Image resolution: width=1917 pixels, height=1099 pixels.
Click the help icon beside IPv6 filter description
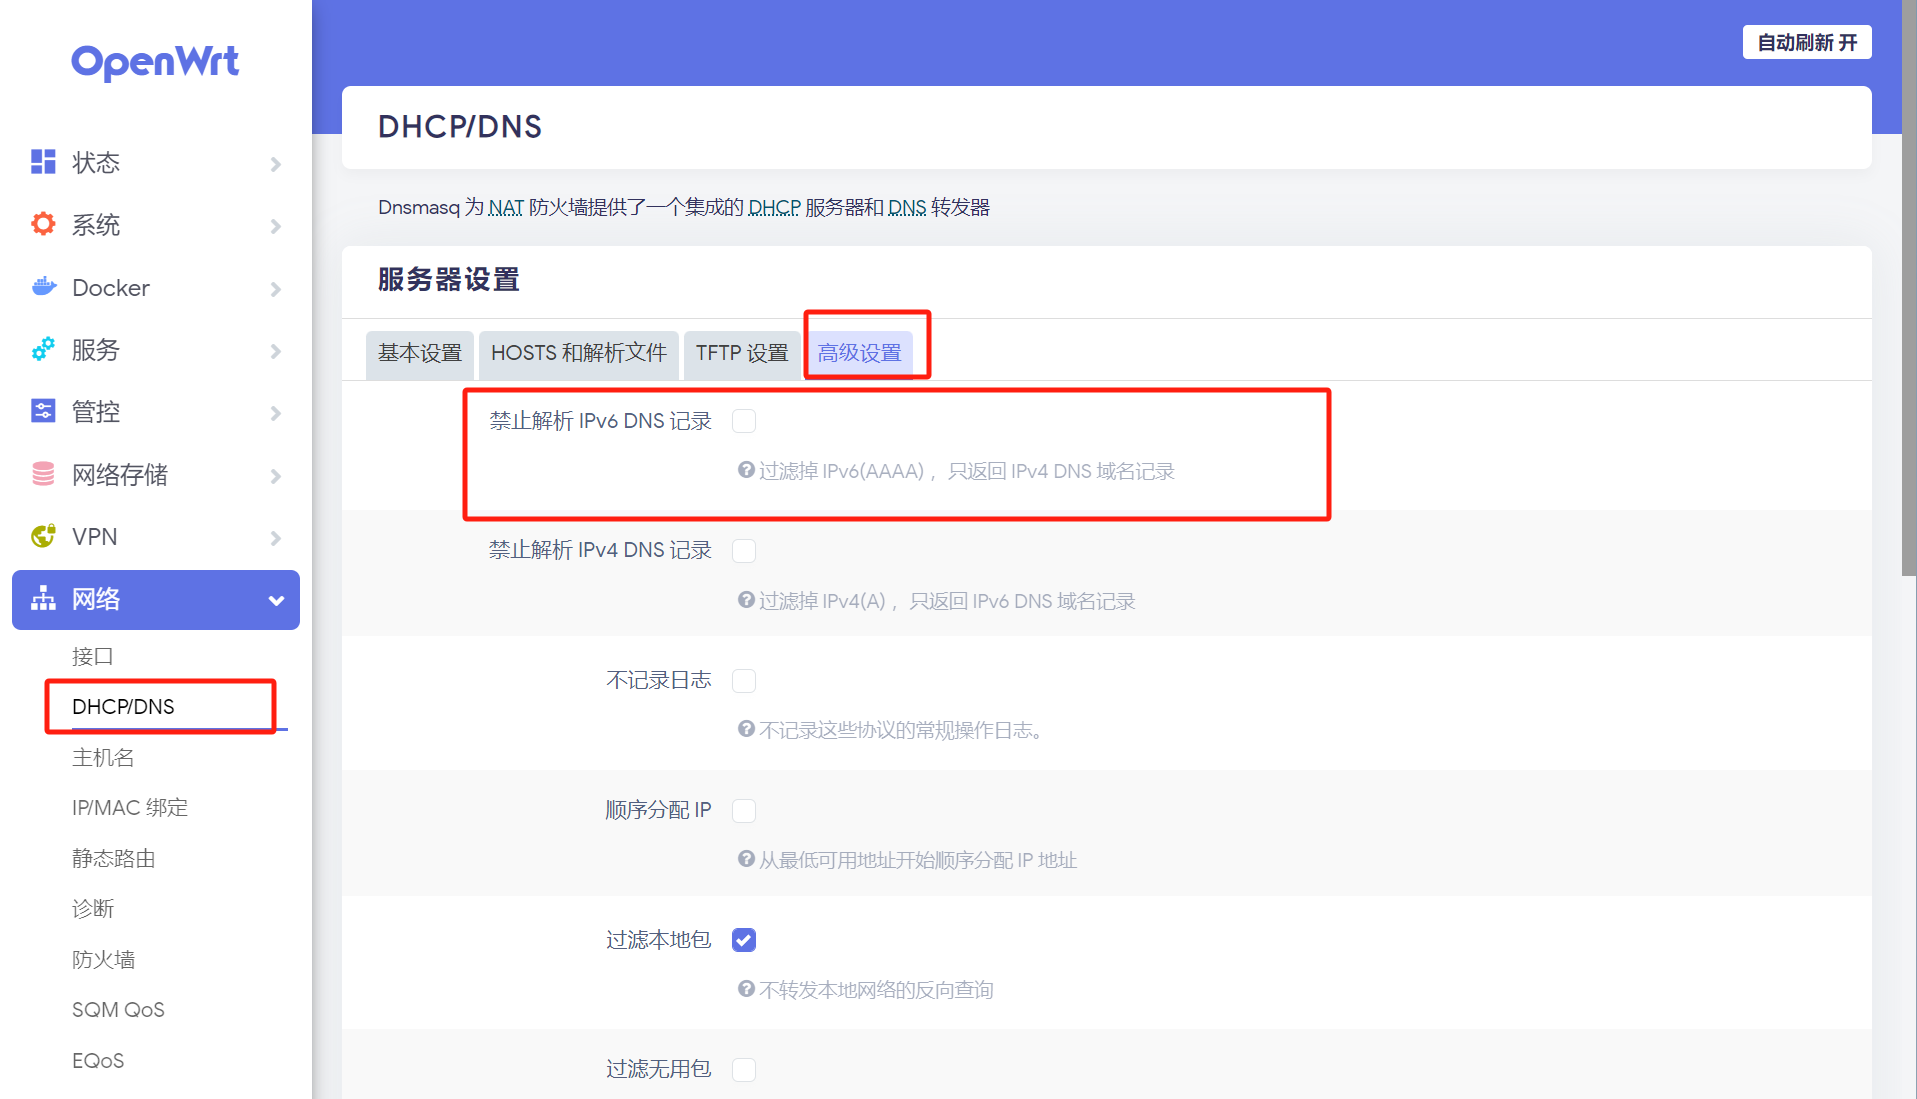tap(746, 470)
